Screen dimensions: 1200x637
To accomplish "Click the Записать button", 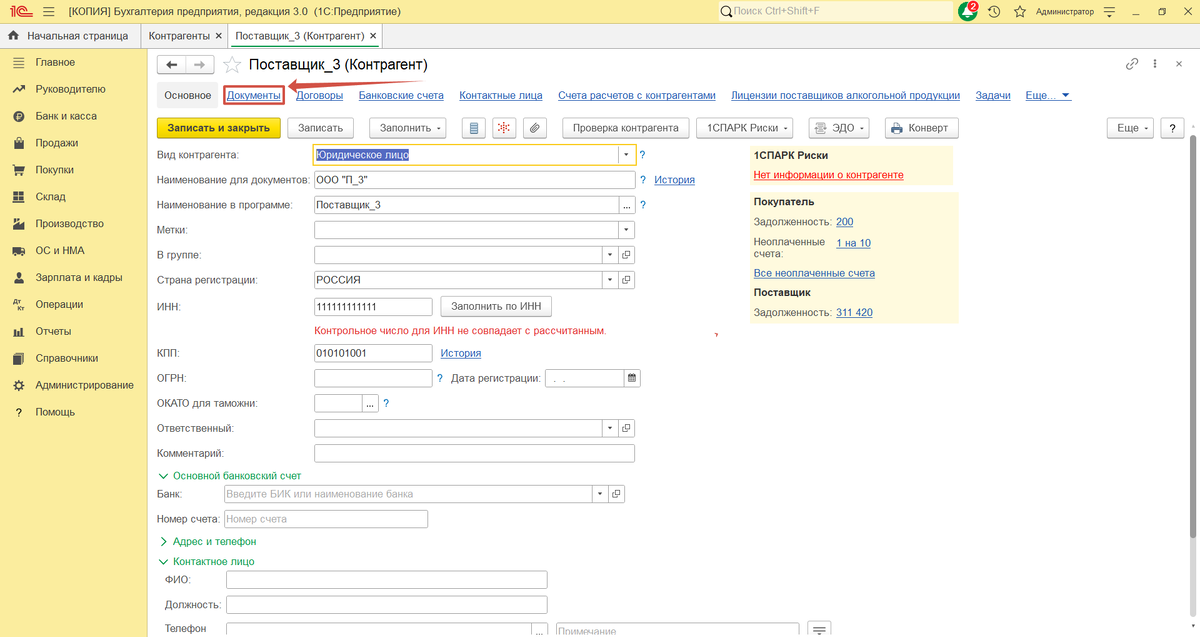I will (x=320, y=128).
